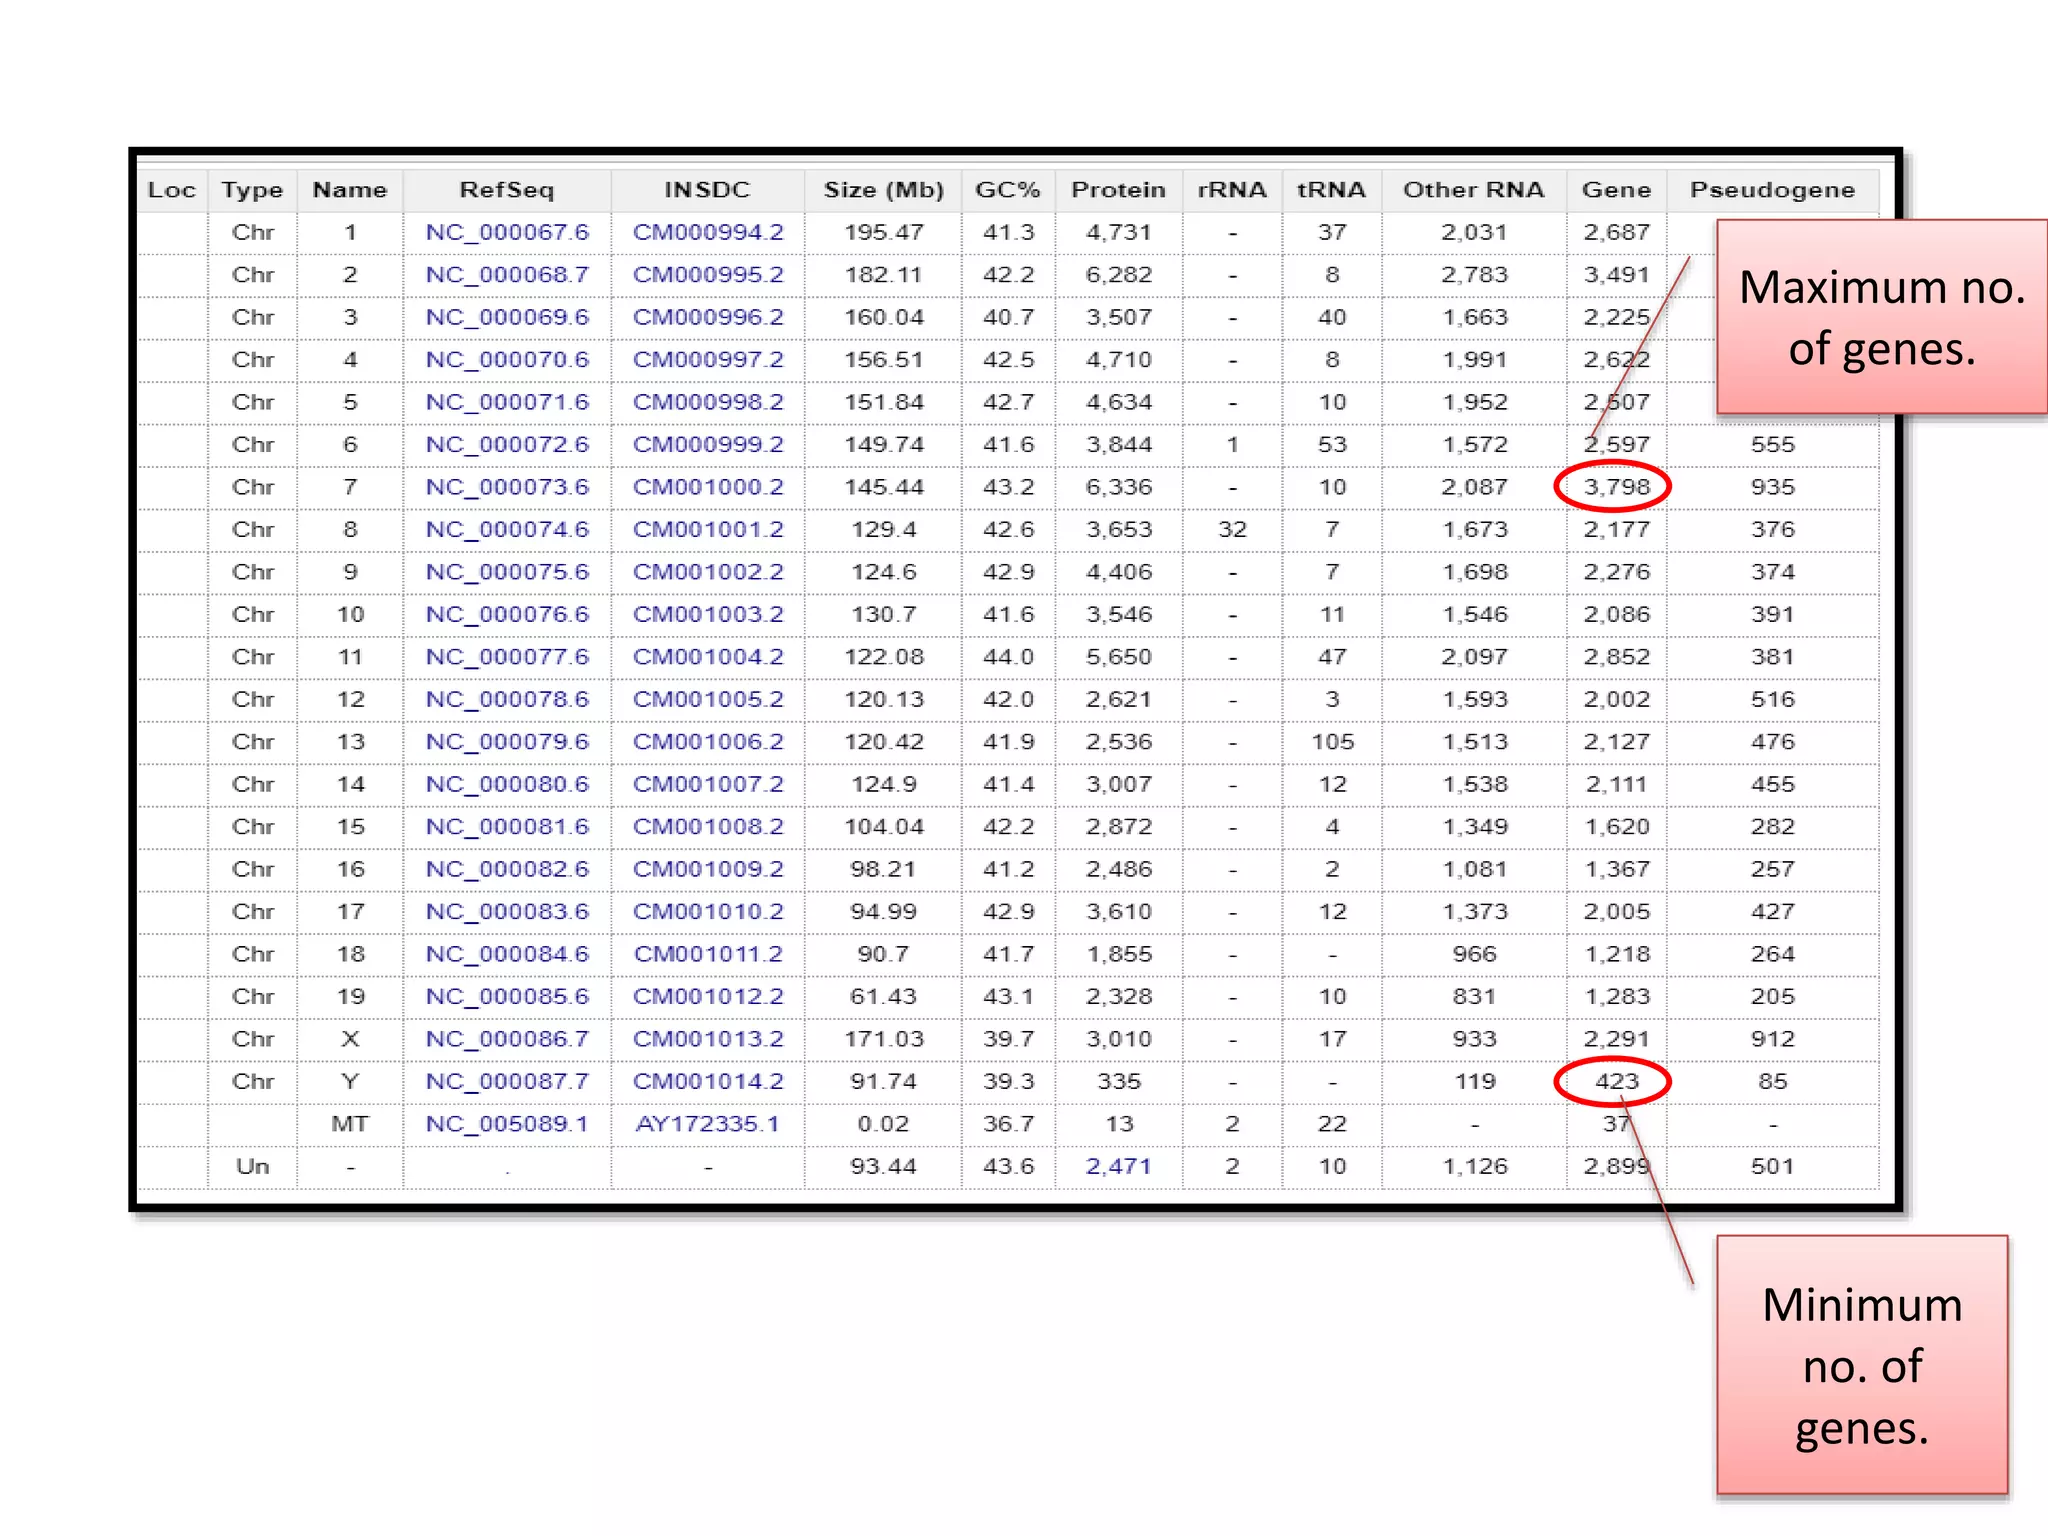This screenshot has height=1536, width=2048.
Task: Click the GC% column header
Action: (1008, 190)
